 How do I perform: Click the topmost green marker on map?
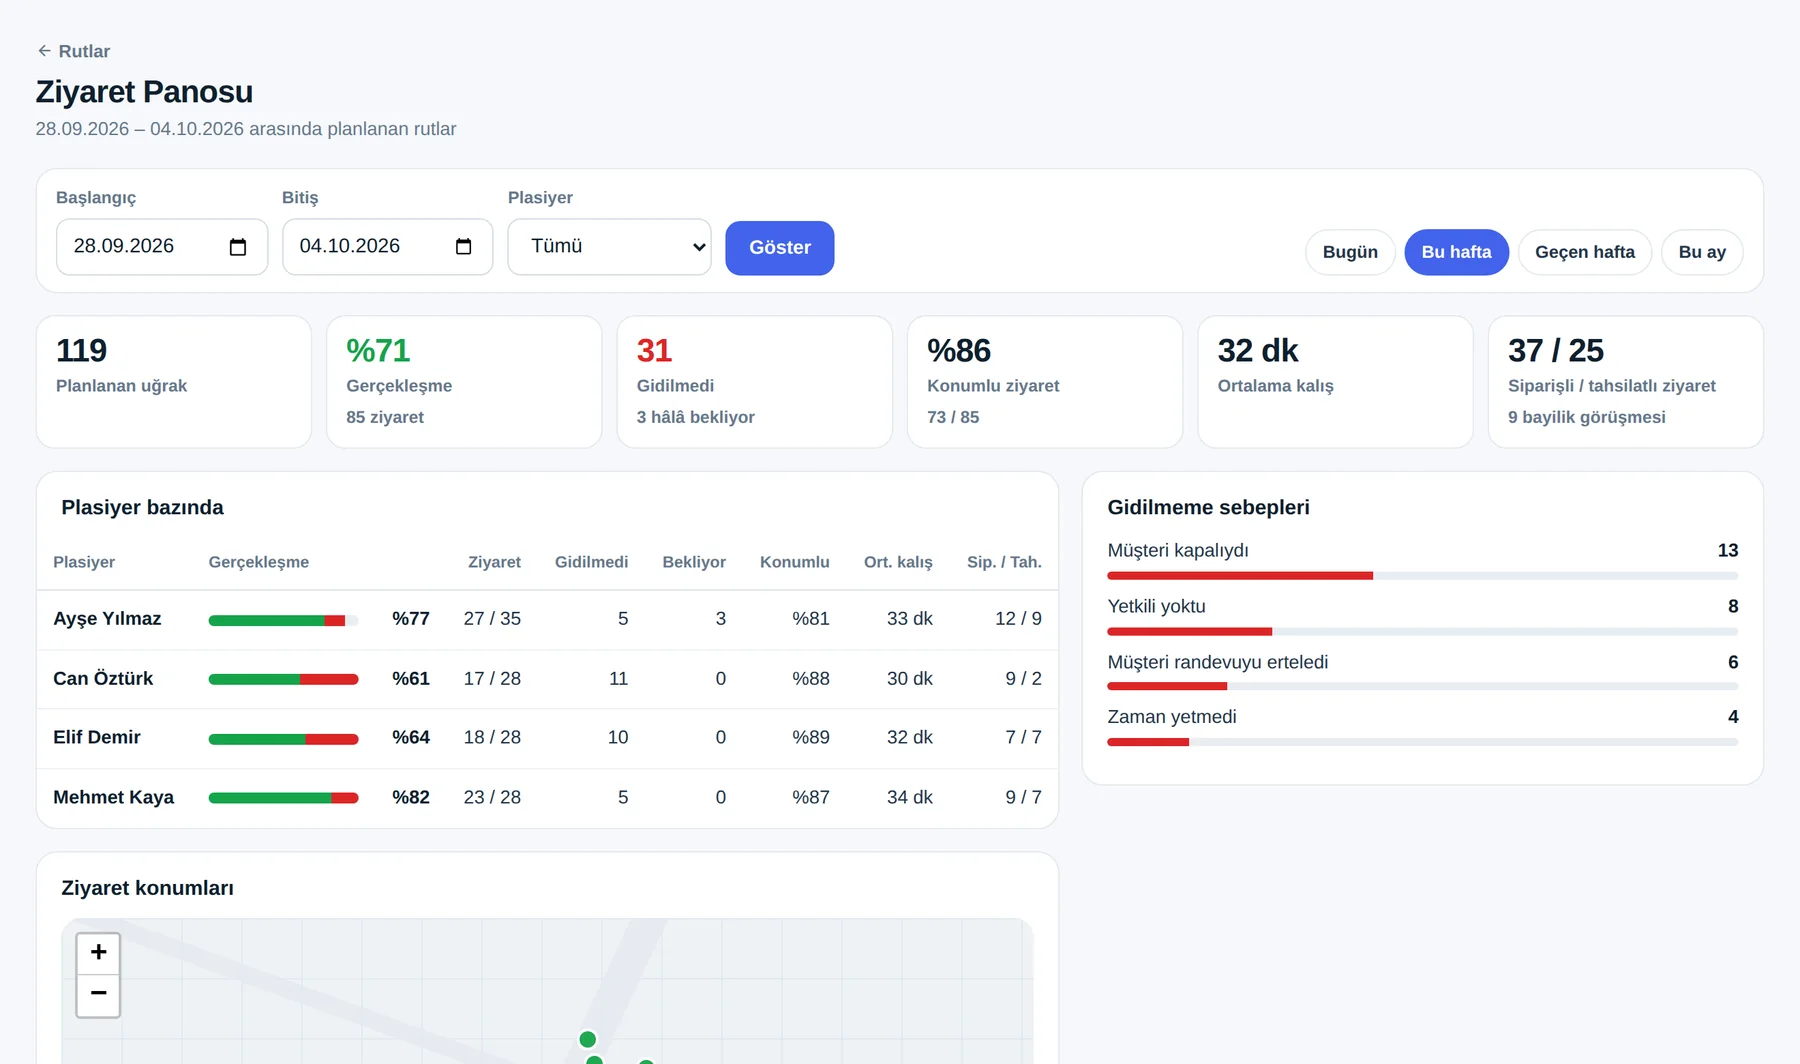click(588, 1040)
